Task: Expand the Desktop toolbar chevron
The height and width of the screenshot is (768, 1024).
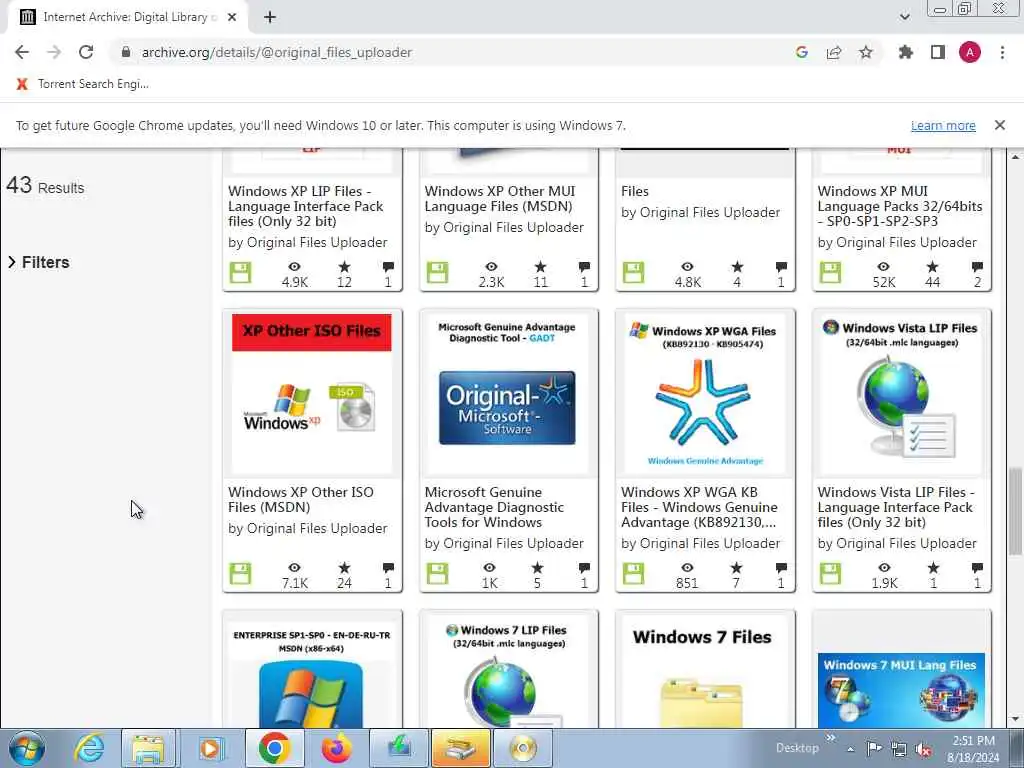Action: (831, 738)
